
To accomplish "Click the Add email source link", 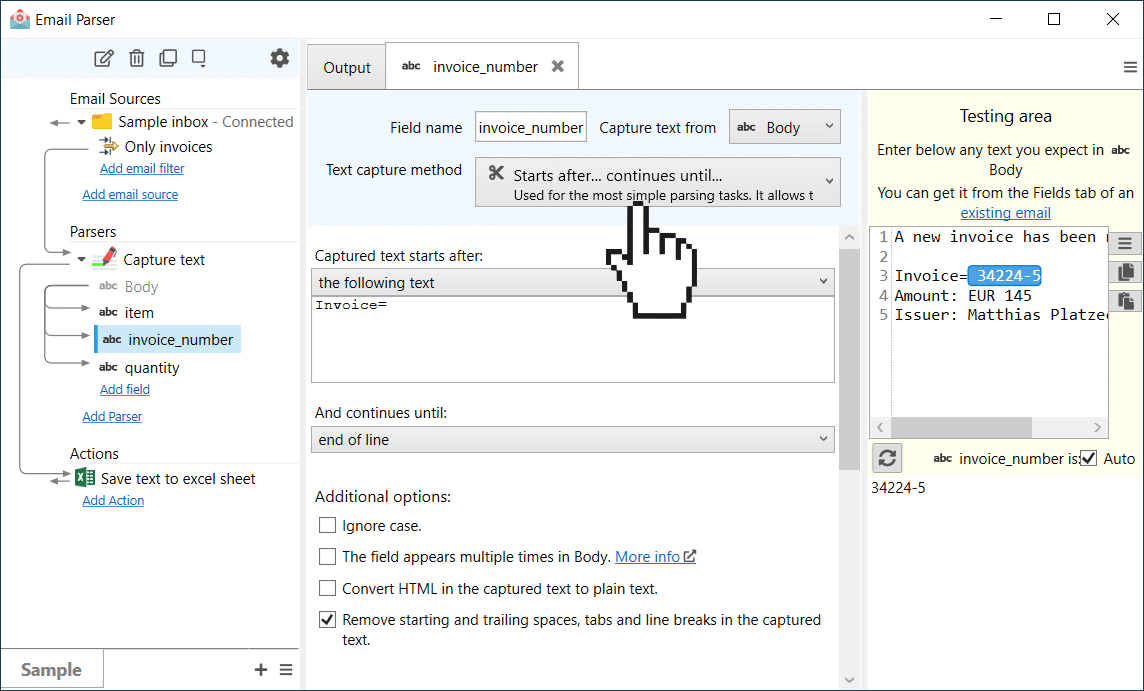I will click(x=130, y=195).
